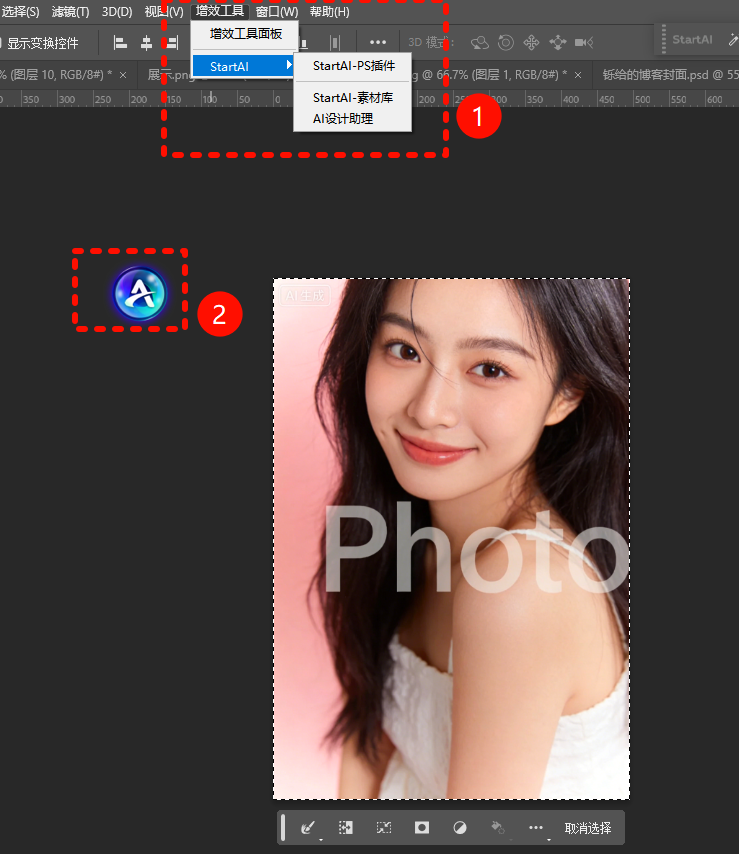
Task: Click the transform selection icon in bottom bar
Action: pos(384,828)
